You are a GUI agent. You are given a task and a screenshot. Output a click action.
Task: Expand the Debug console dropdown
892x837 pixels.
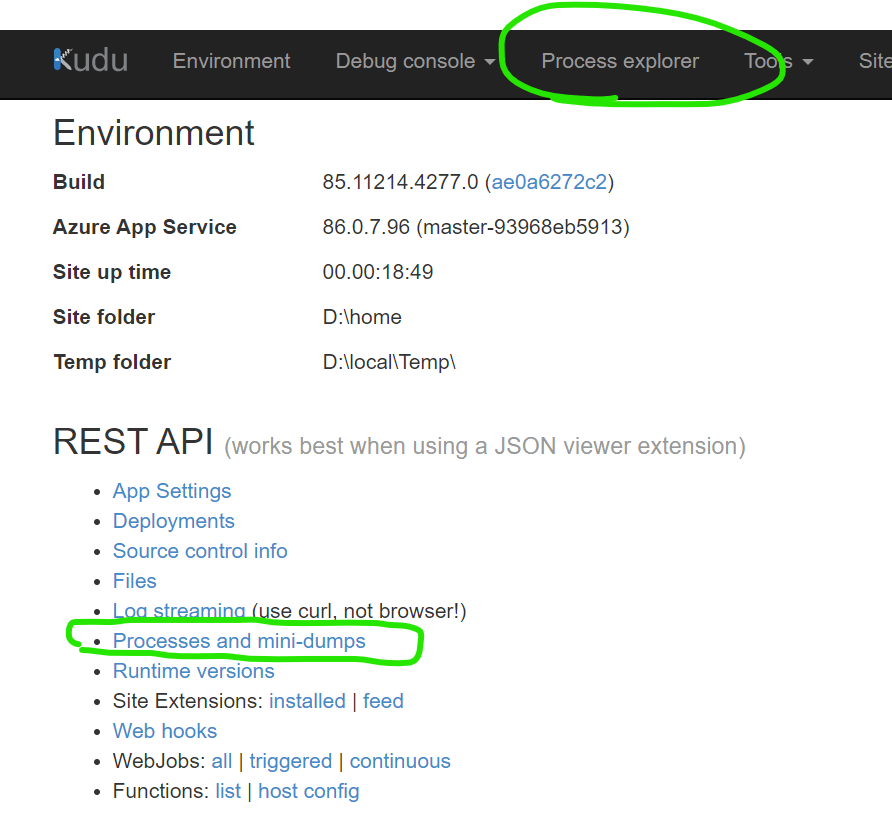click(415, 61)
